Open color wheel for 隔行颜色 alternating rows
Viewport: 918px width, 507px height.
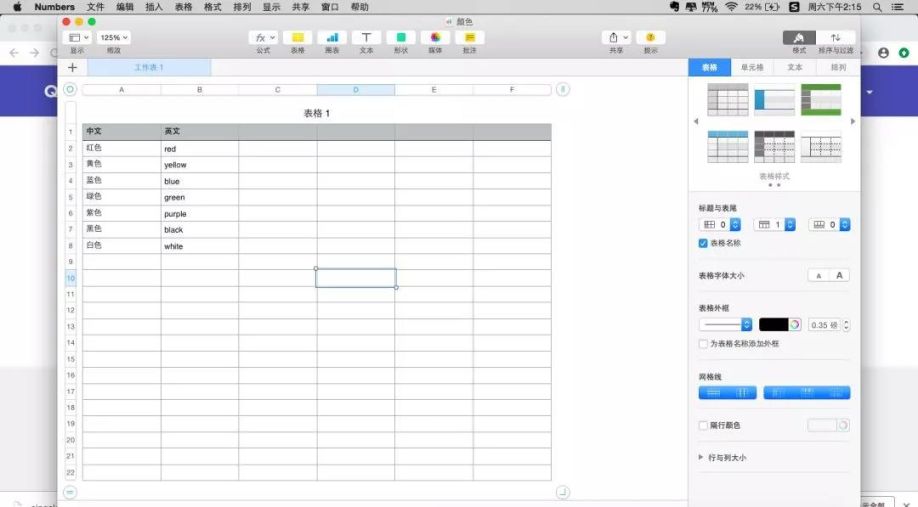pyautogui.click(x=843, y=426)
